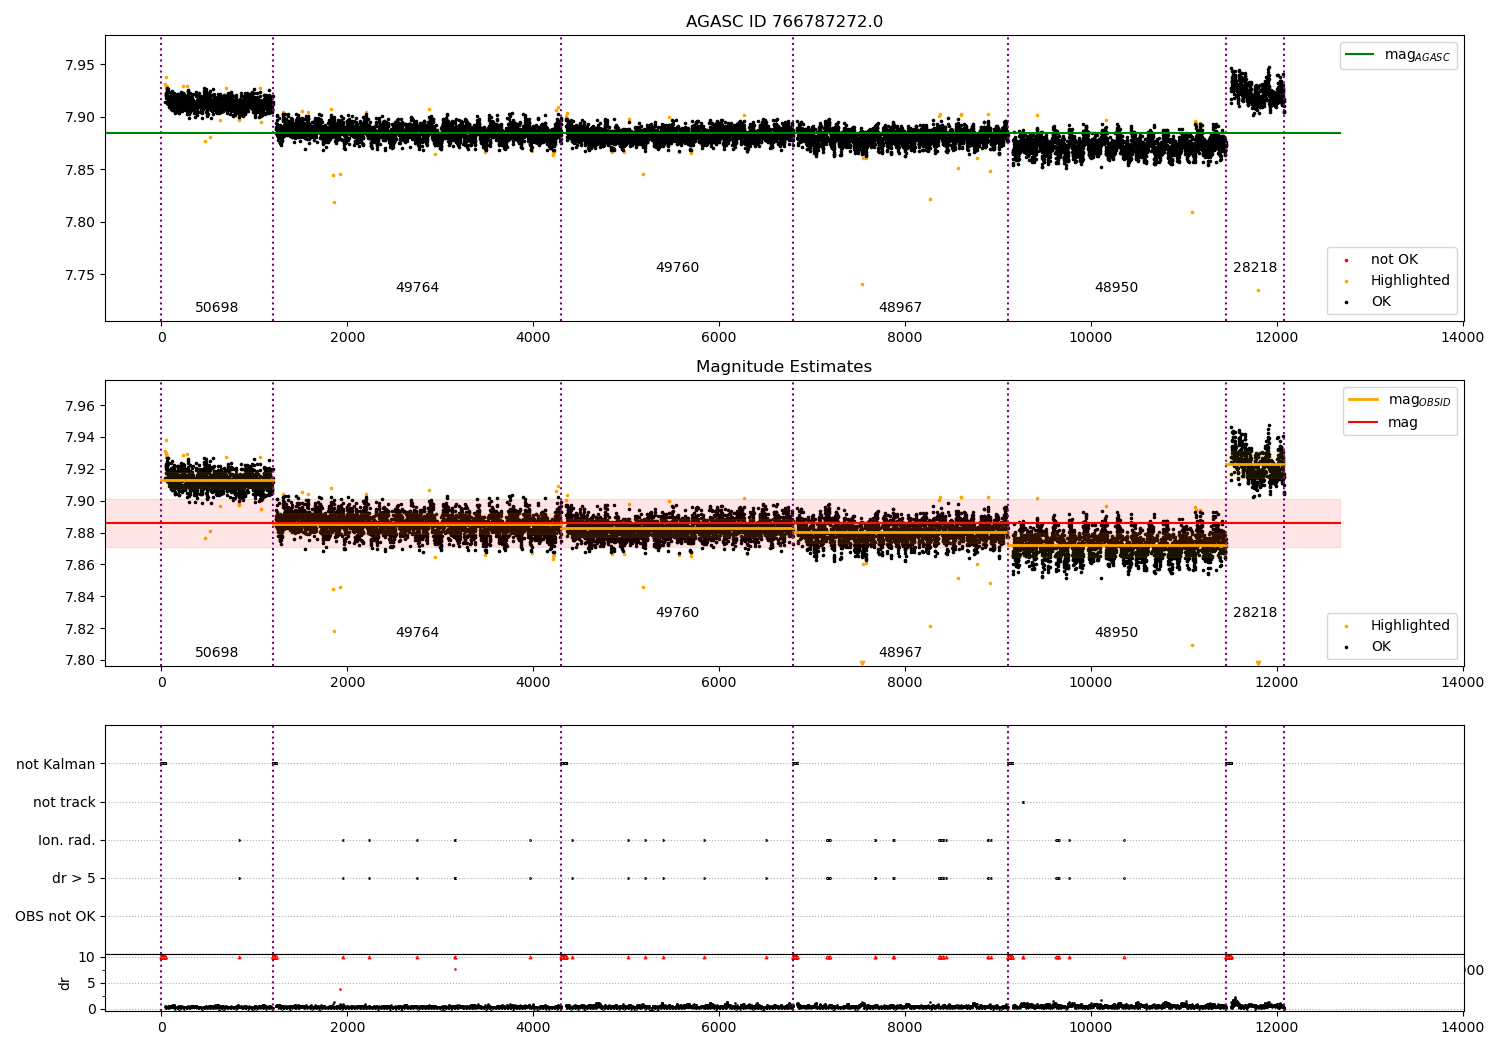The height and width of the screenshot is (1050, 1500).
Task: Click the 5 tick on the dr axis
Action: click(92, 984)
